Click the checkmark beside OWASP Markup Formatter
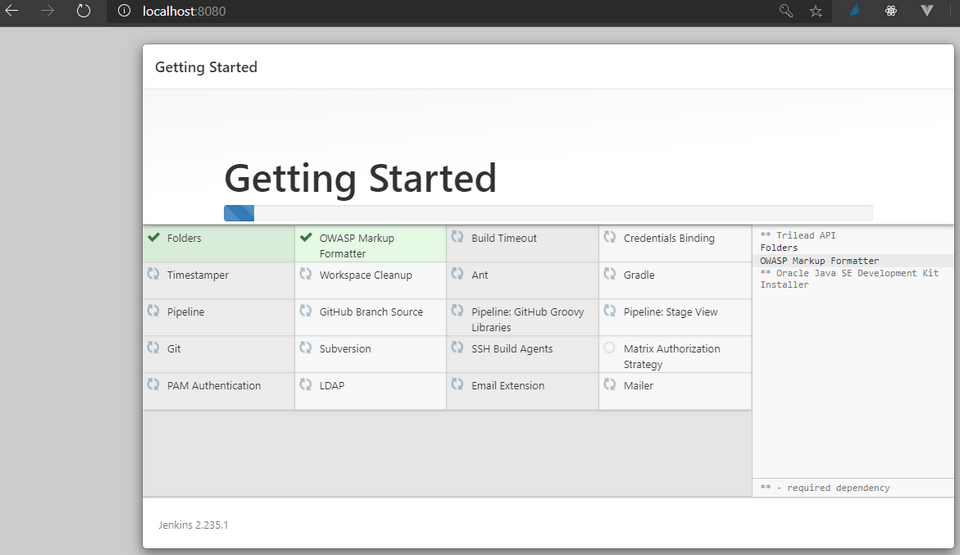This screenshot has width=960, height=555. (306, 237)
